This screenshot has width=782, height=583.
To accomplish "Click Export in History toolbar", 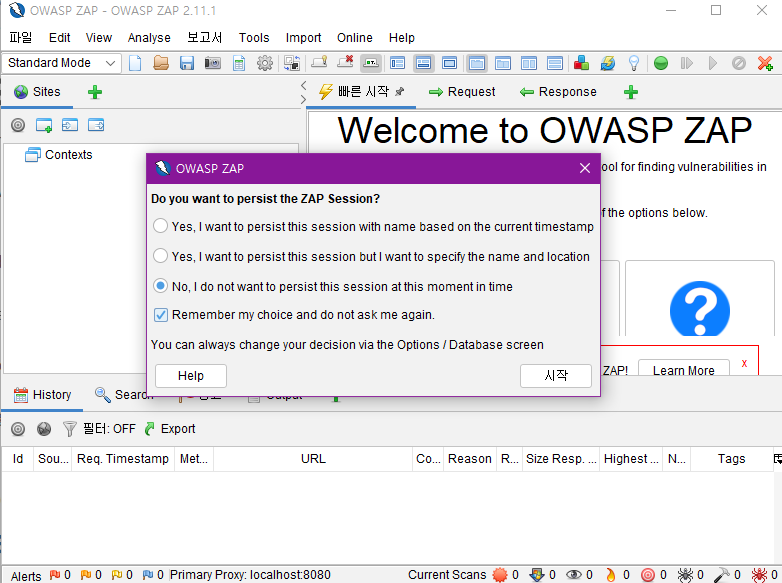I will (x=170, y=429).
